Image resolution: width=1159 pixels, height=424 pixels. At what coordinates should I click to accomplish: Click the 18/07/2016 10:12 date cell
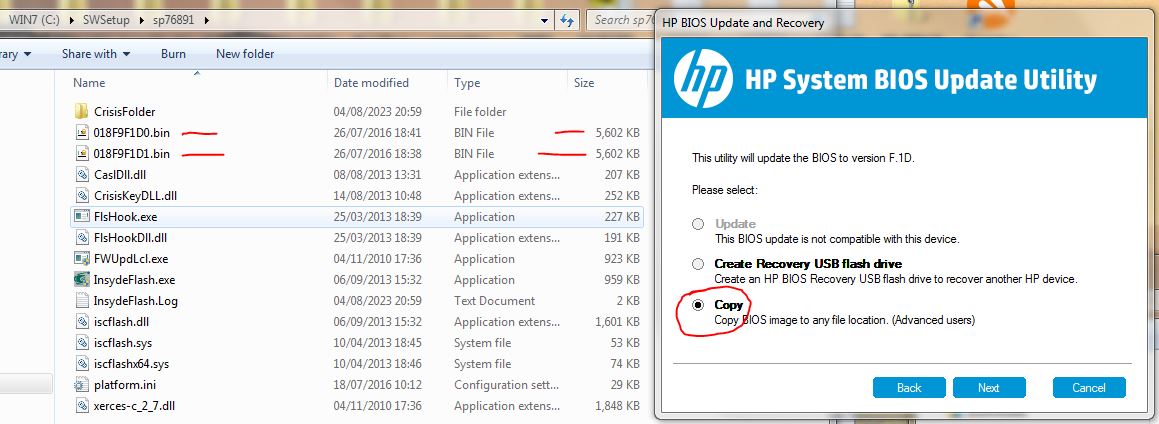point(377,385)
